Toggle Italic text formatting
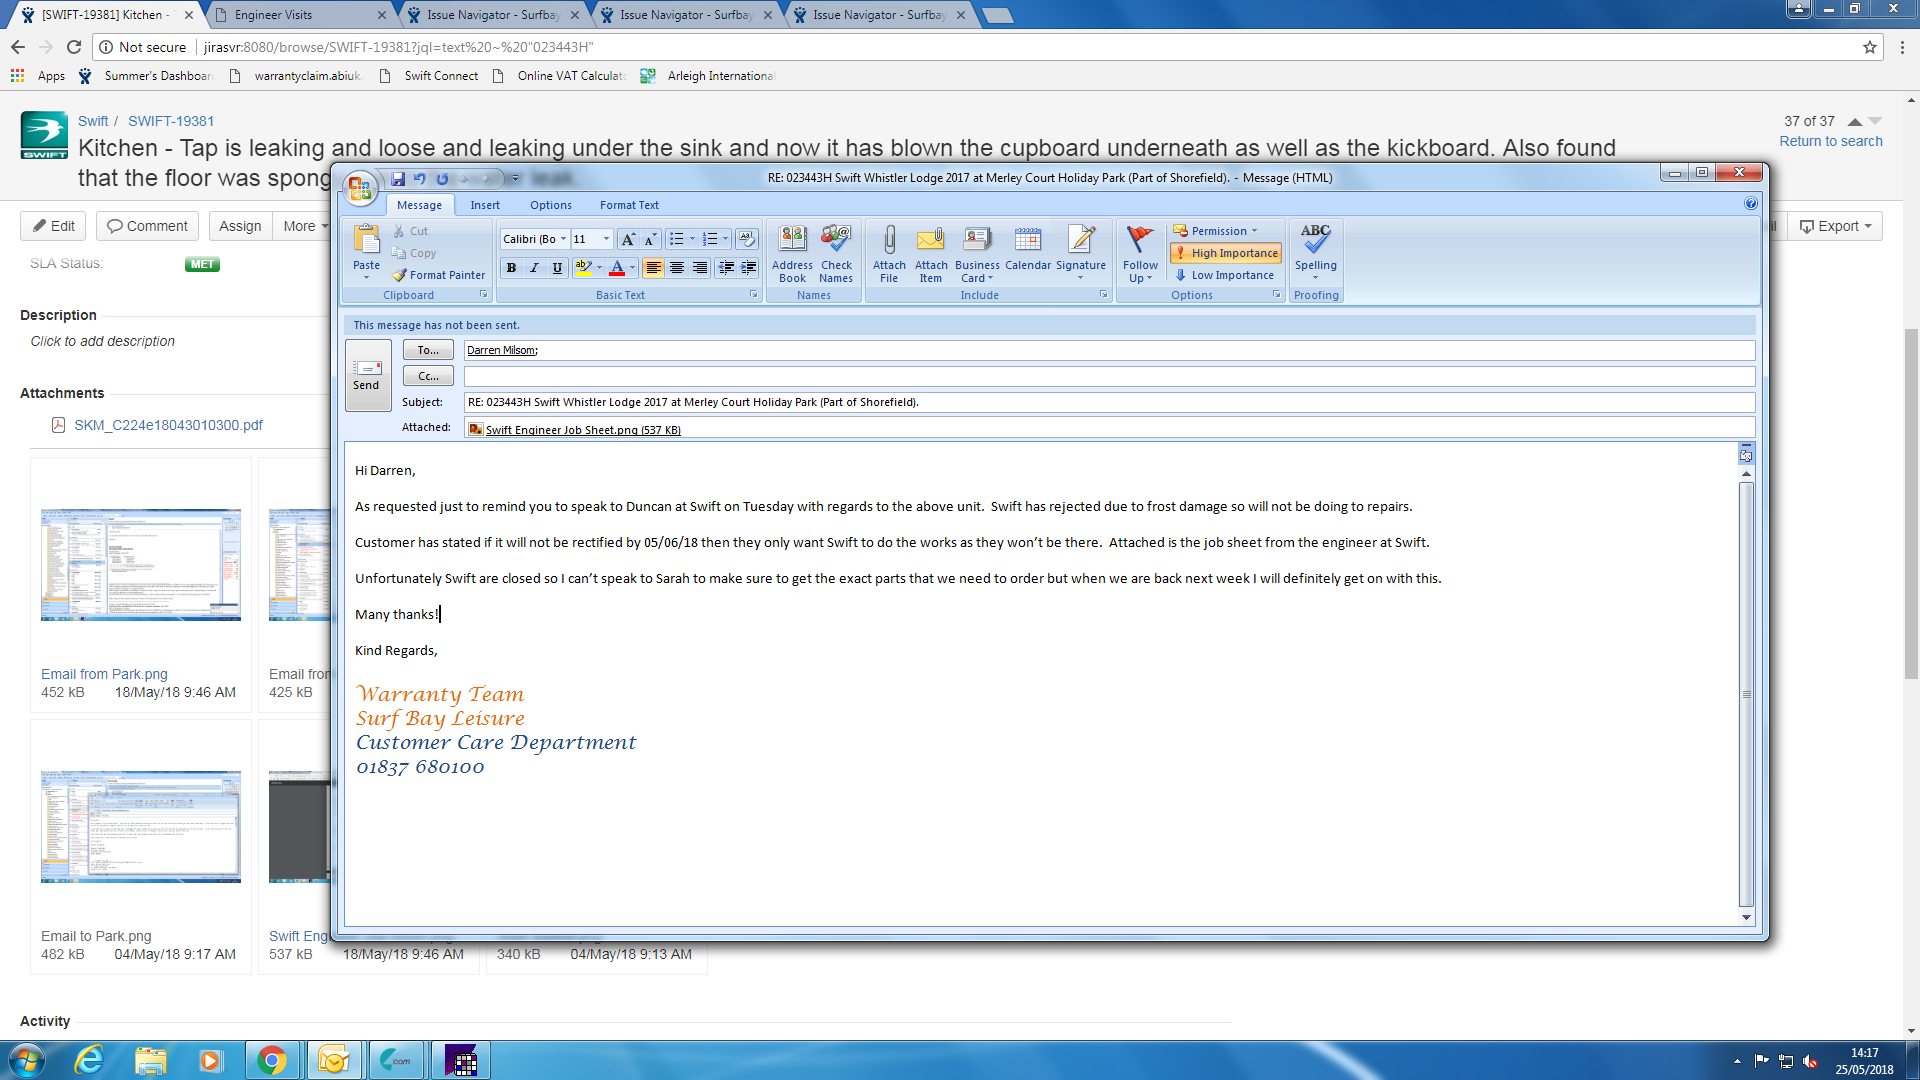 (x=534, y=268)
